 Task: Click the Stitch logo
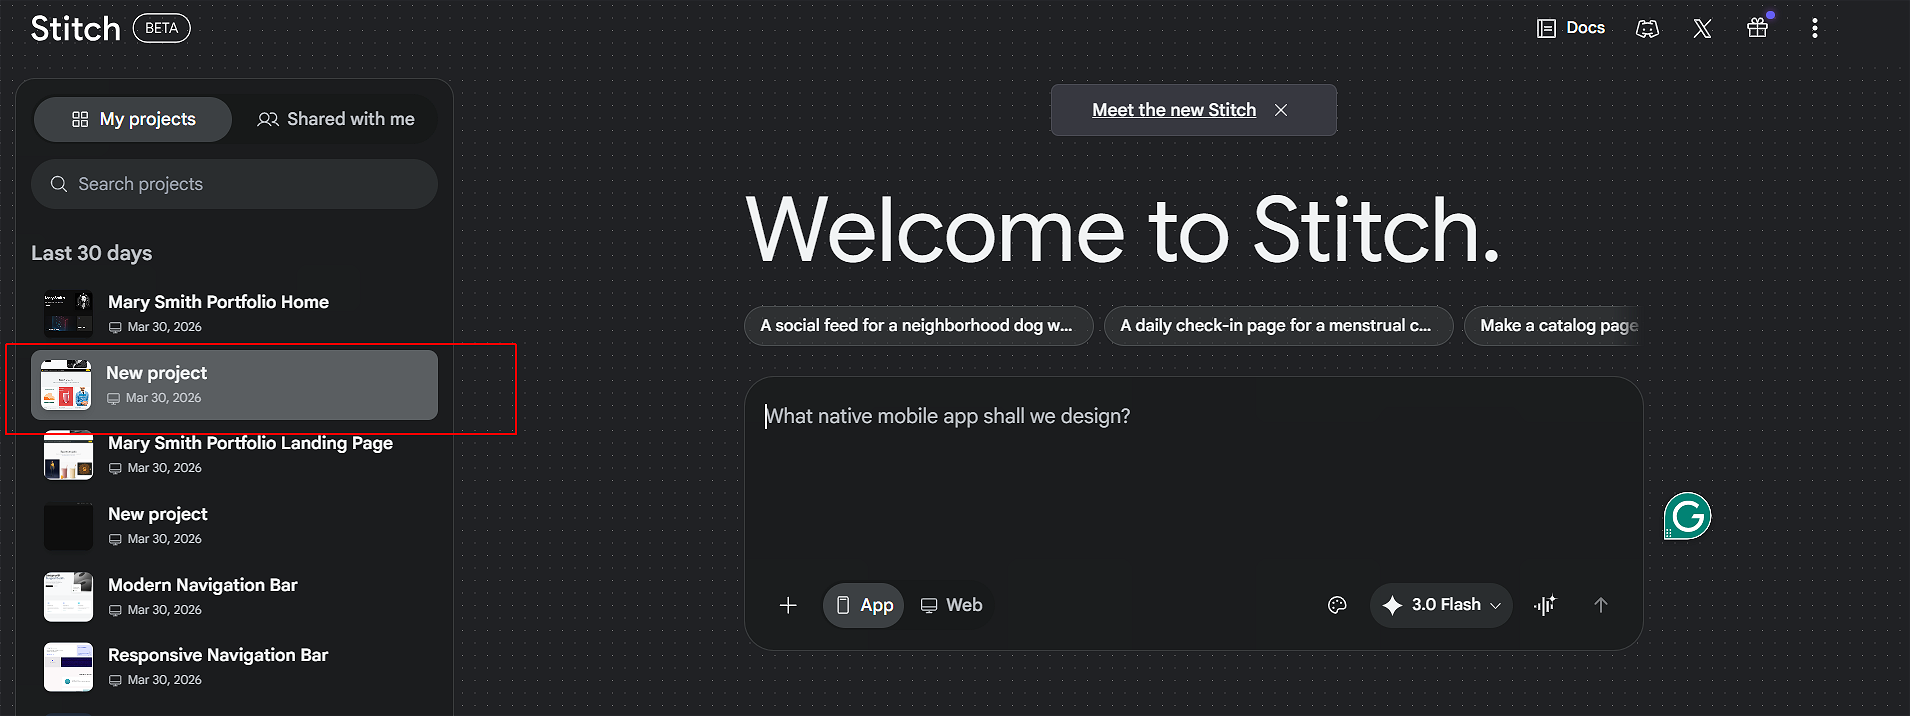(x=76, y=28)
